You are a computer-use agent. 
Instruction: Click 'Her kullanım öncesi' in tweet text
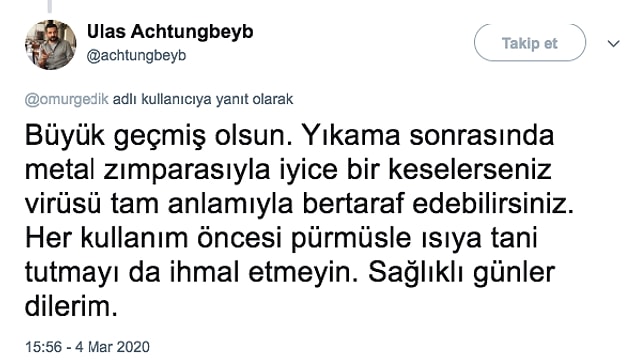153,239
